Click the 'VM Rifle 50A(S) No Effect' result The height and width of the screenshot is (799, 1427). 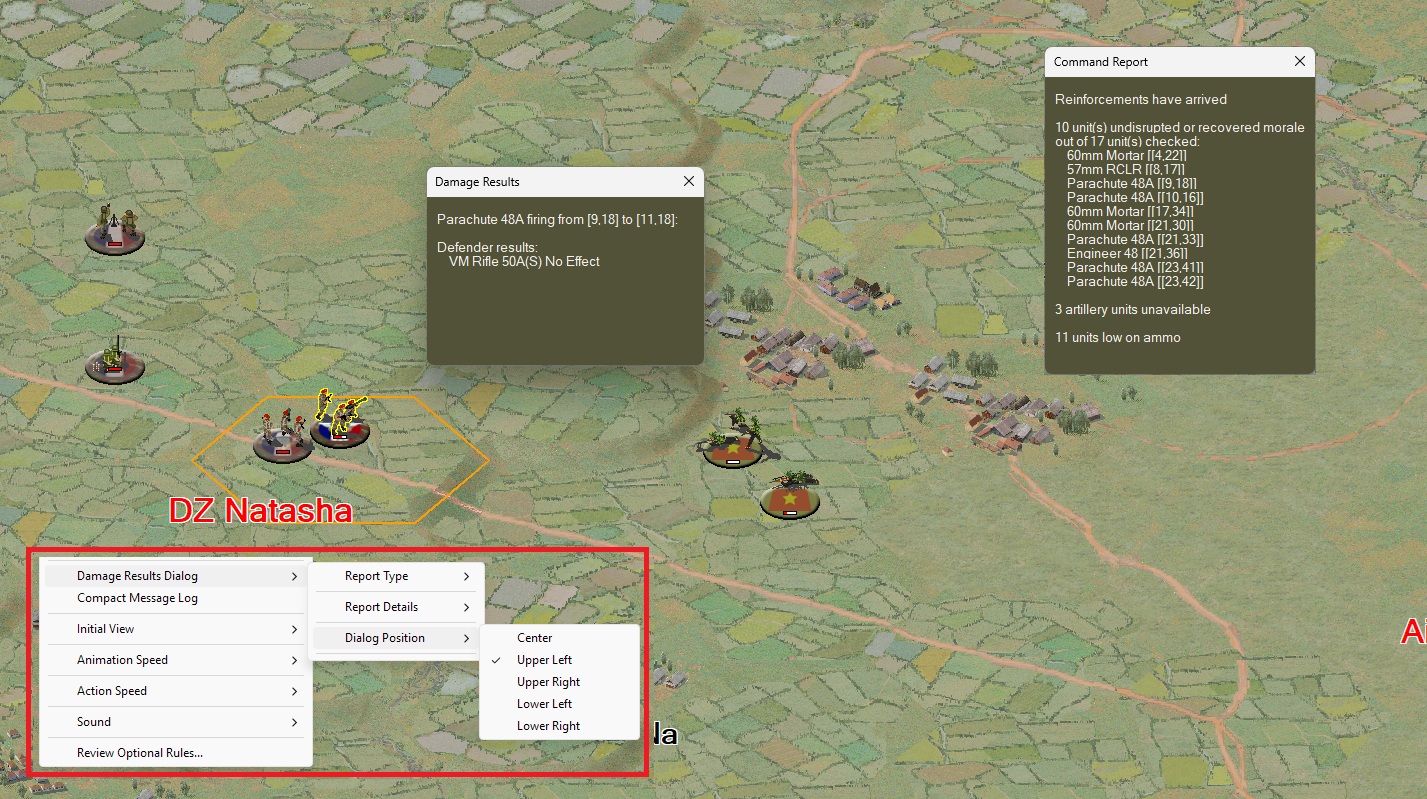tap(524, 262)
